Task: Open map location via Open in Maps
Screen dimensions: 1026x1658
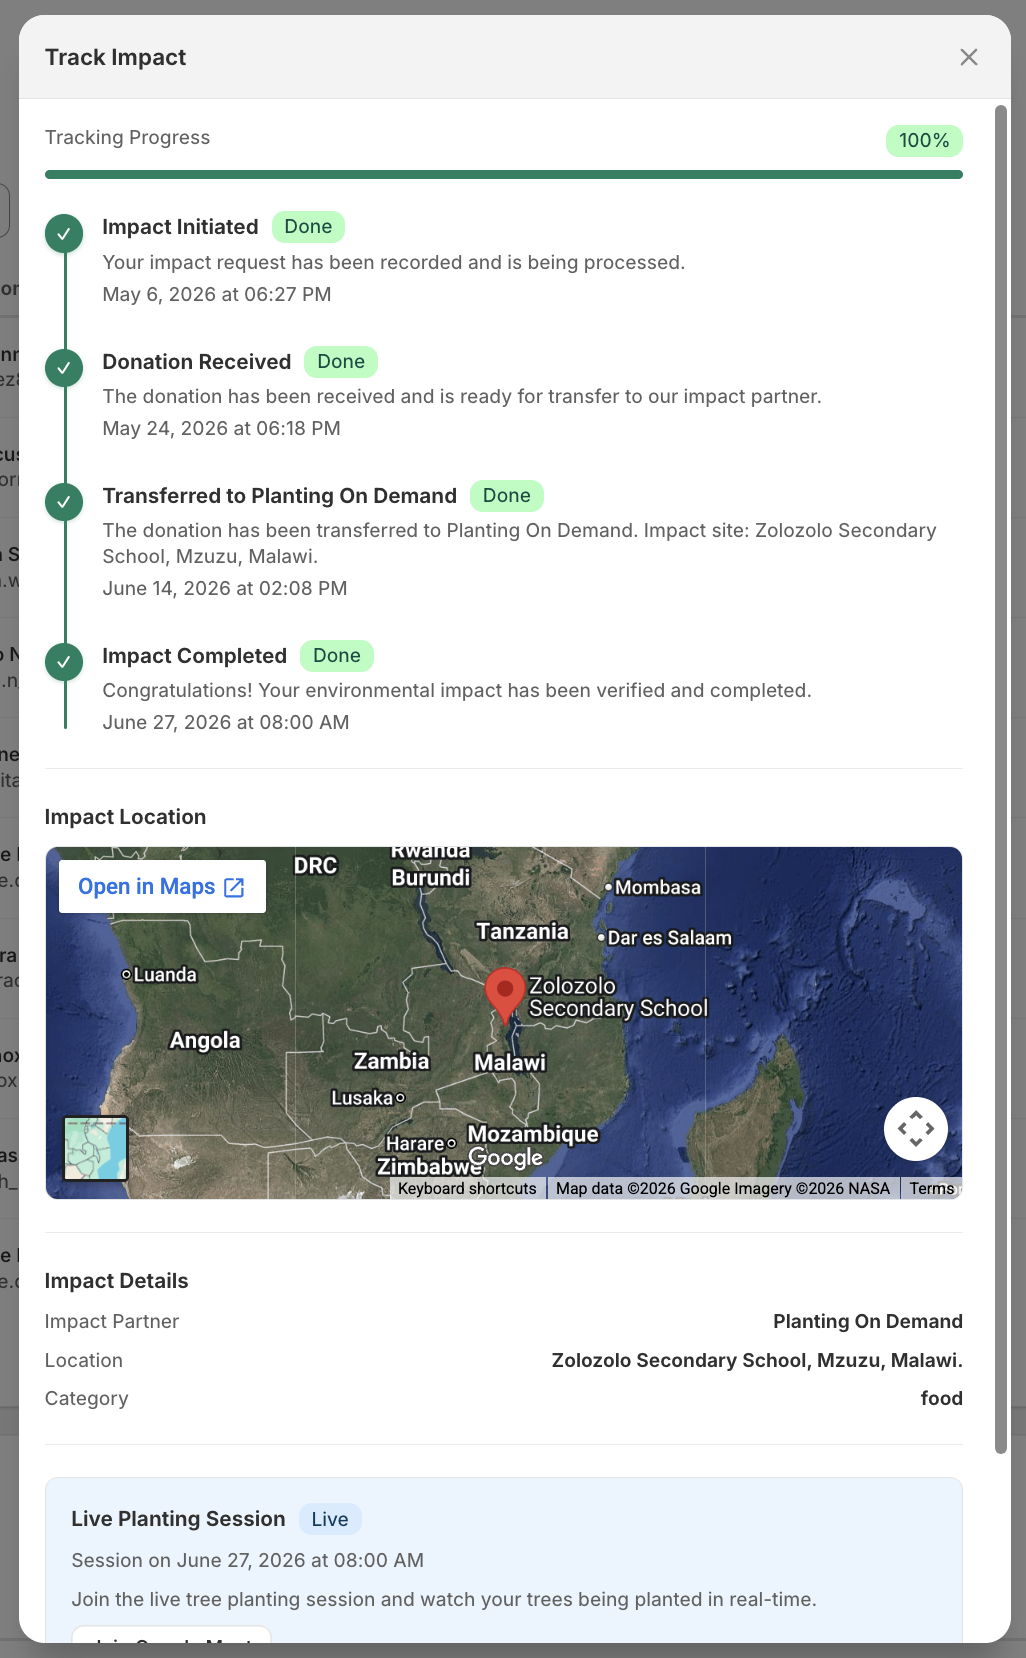Action: [x=162, y=887]
